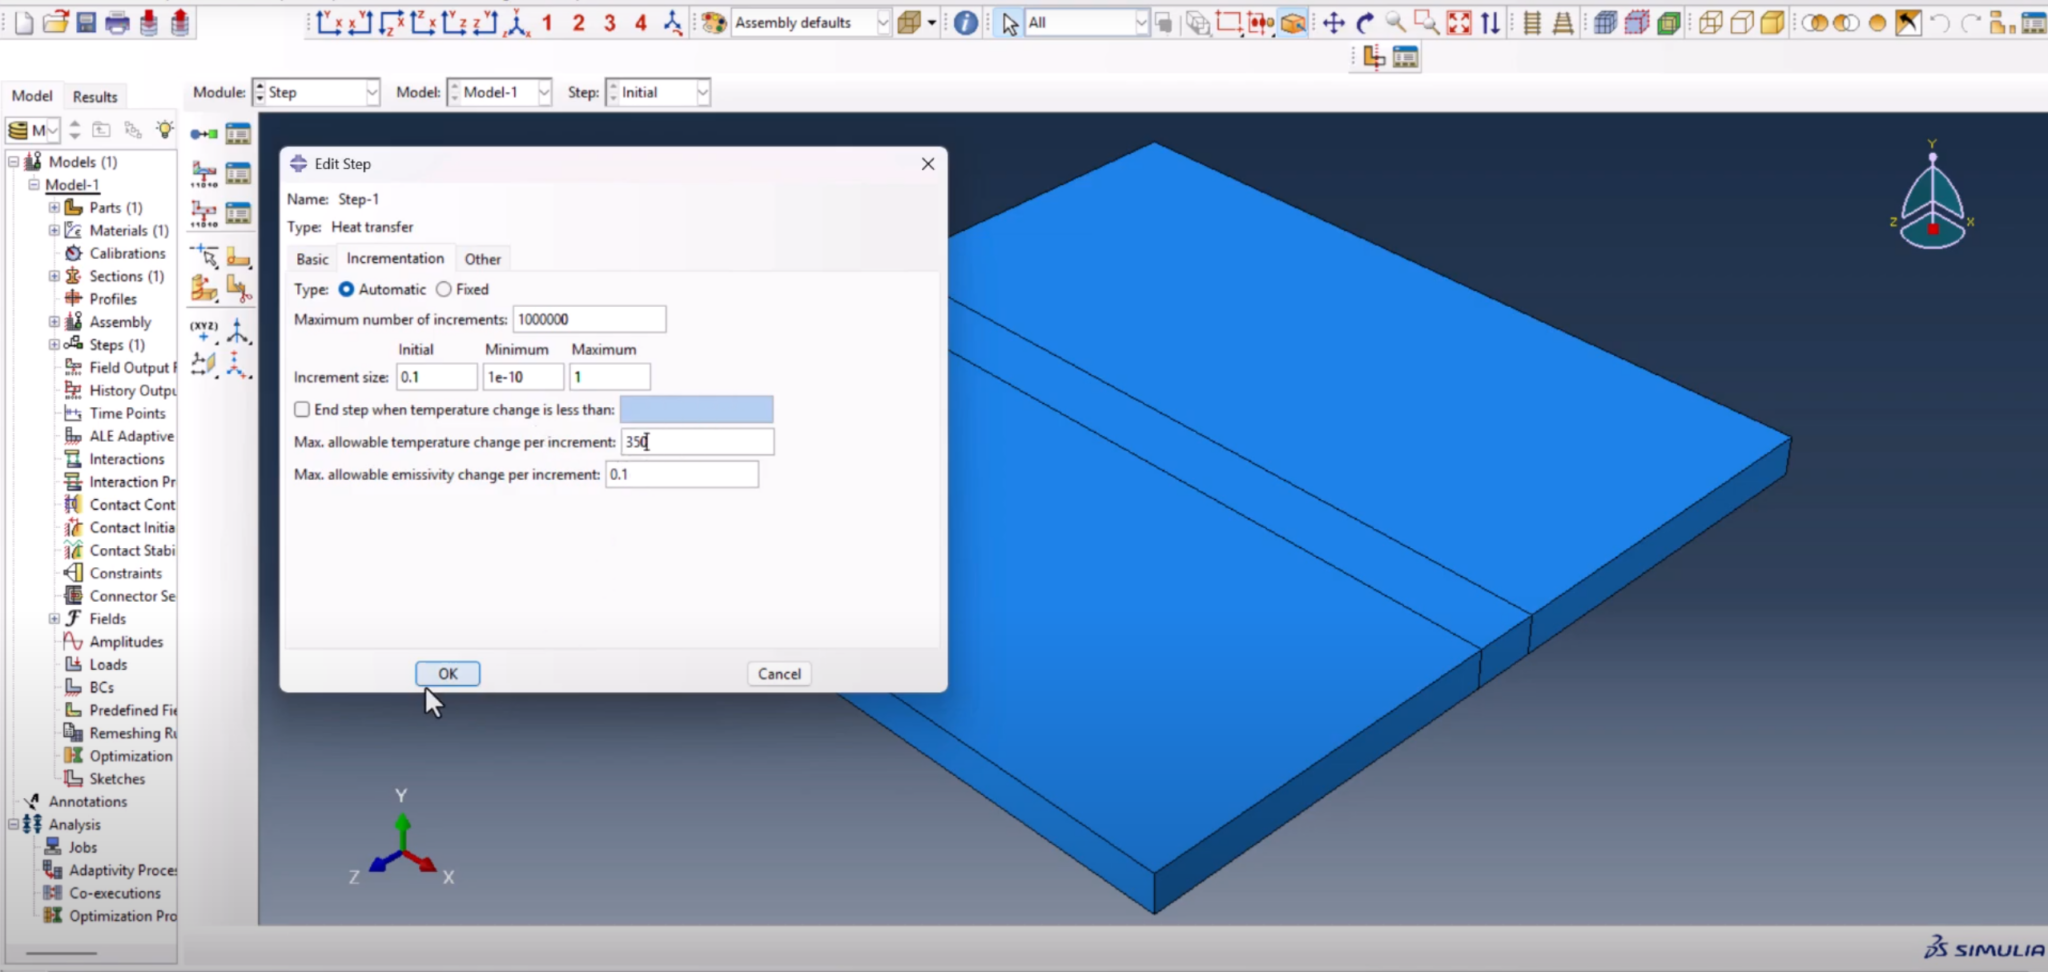Click the Create Step icon in the toolbox
The height and width of the screenshot is (972, 2048).
click(203, 132)
